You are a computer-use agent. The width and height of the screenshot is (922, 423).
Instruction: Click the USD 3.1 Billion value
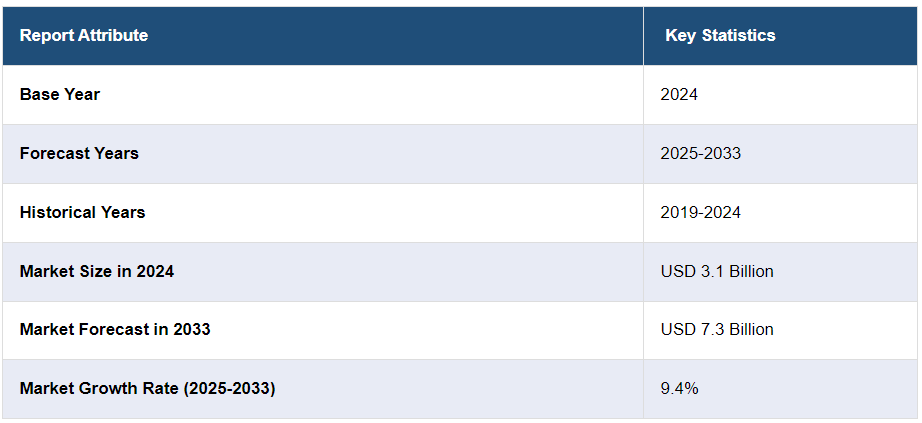coord(716,271)
